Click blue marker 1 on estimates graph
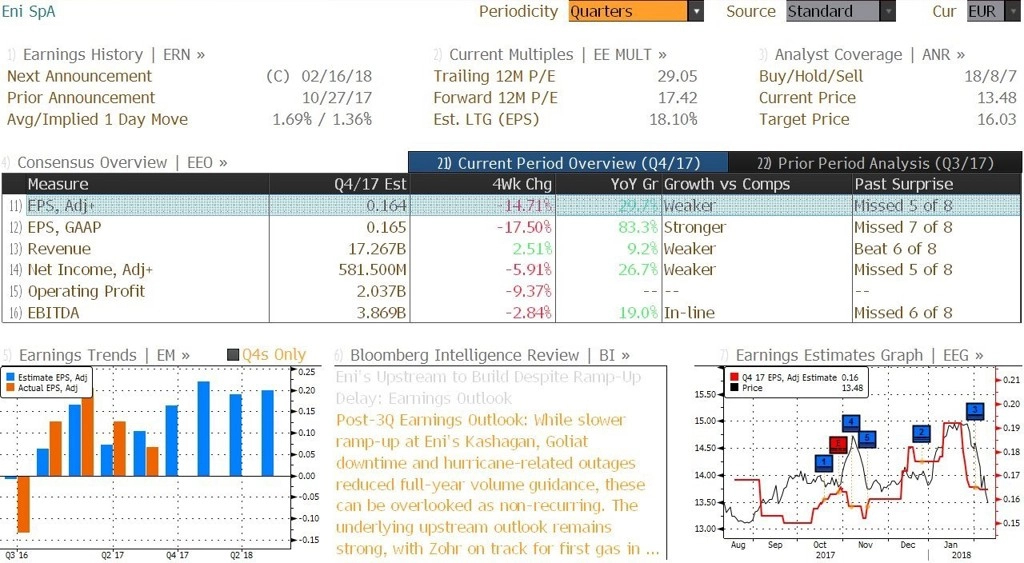 [824, 462]
